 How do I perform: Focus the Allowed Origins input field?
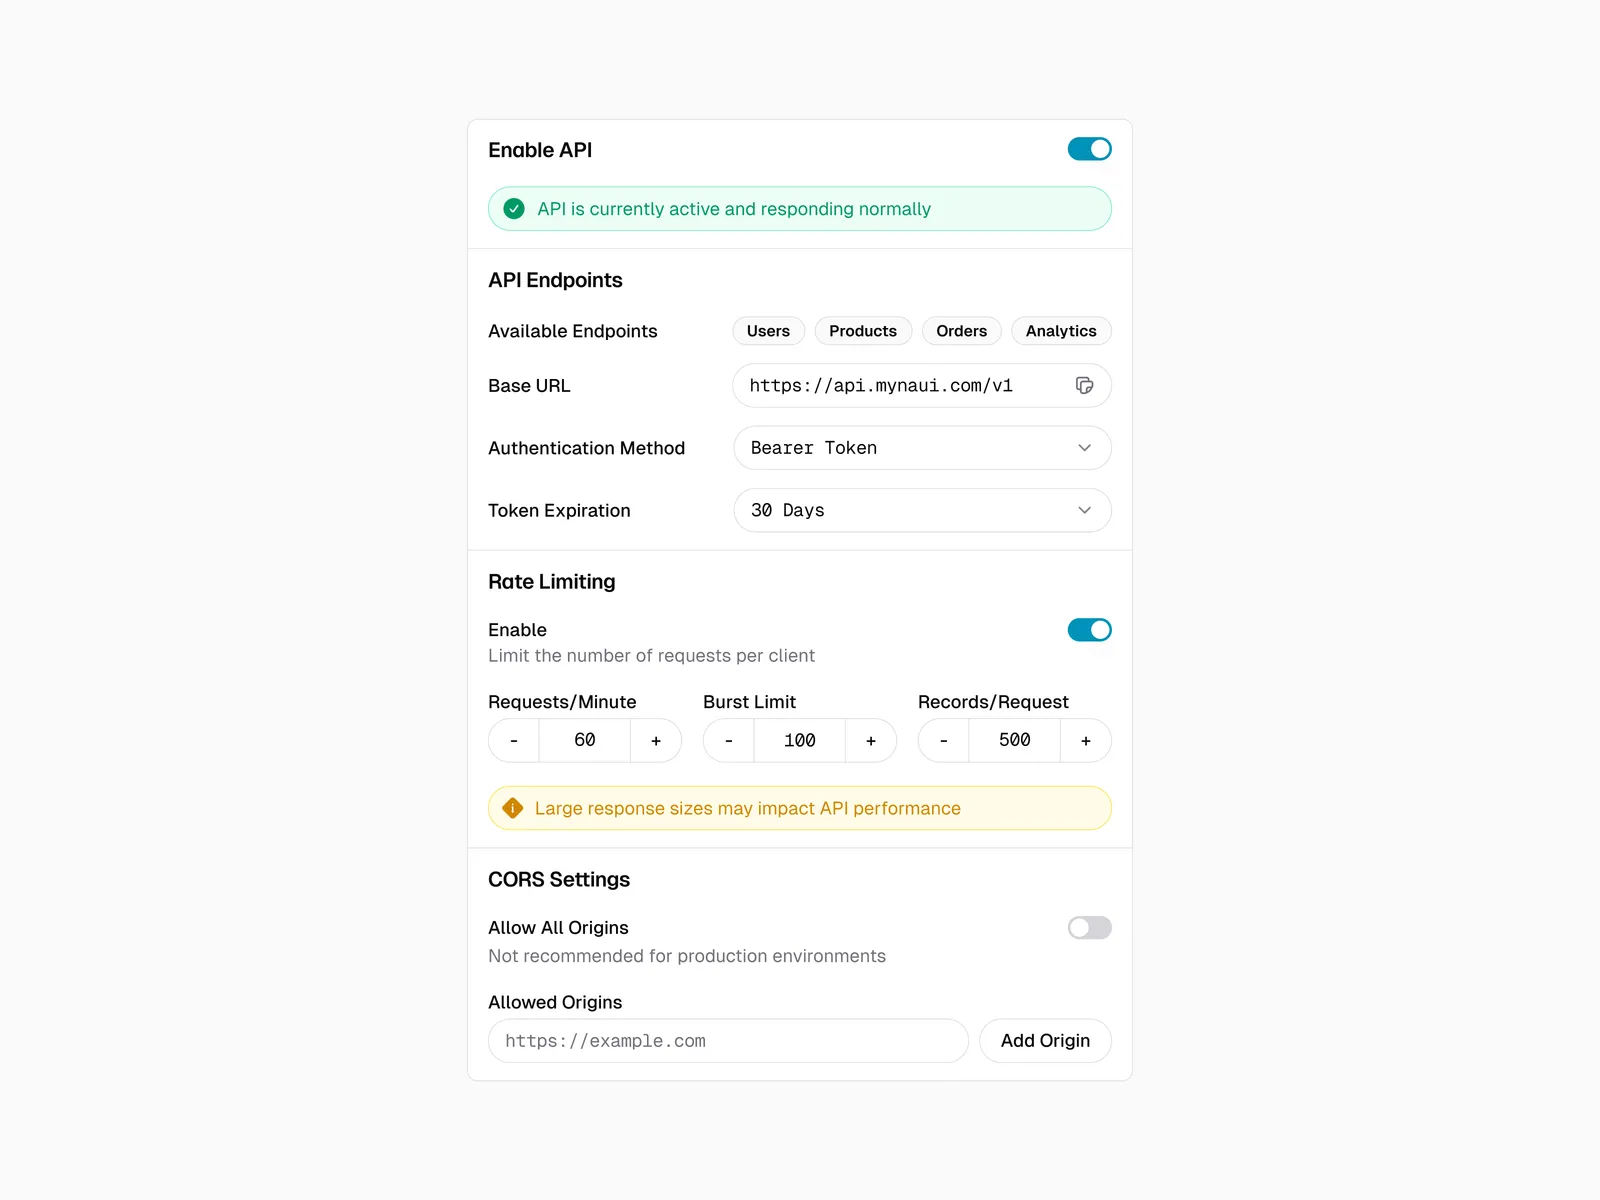tap(728, 1041)
